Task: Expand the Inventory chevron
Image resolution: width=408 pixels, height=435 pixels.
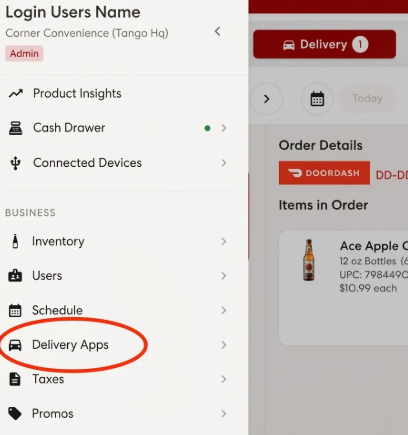Action: [224, 241]
